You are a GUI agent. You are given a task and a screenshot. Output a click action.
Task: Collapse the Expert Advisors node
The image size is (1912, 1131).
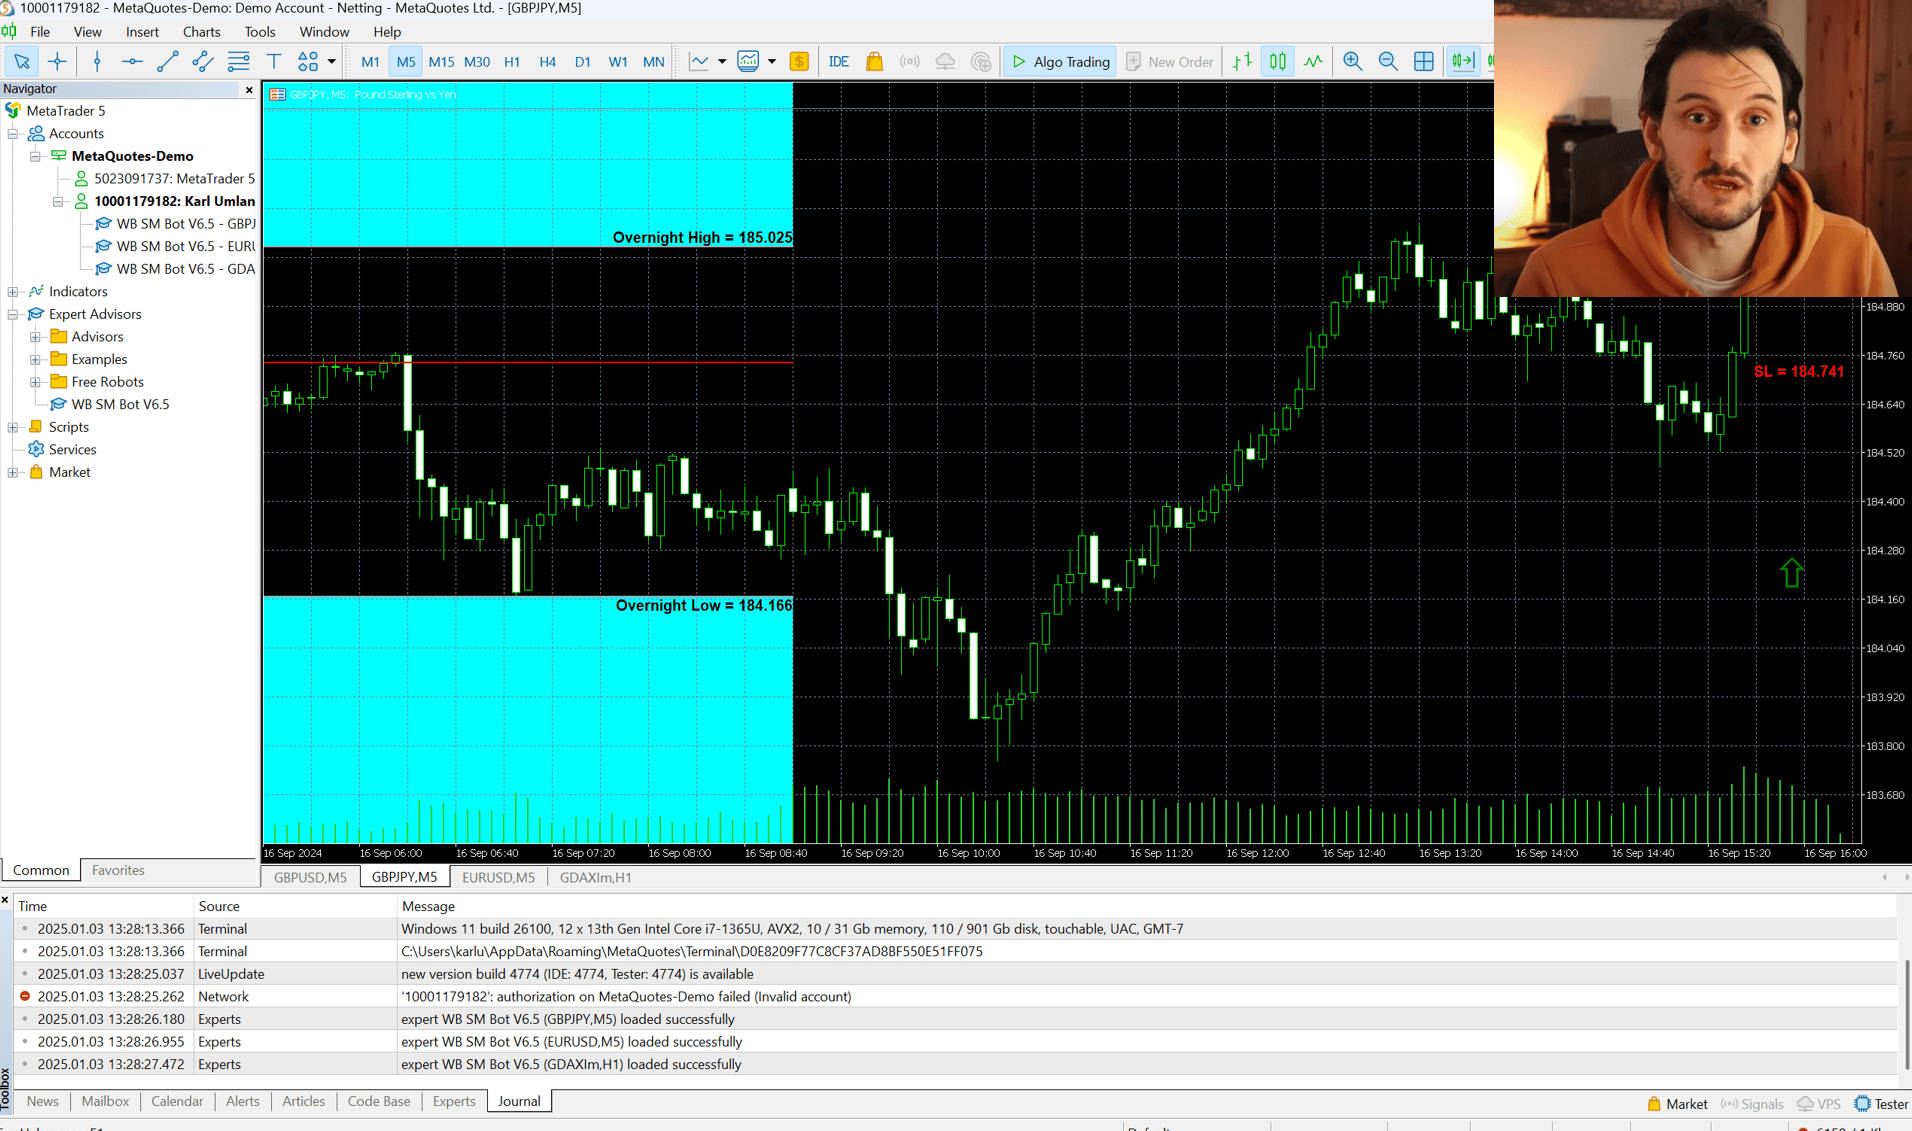(x=13, y=315)
